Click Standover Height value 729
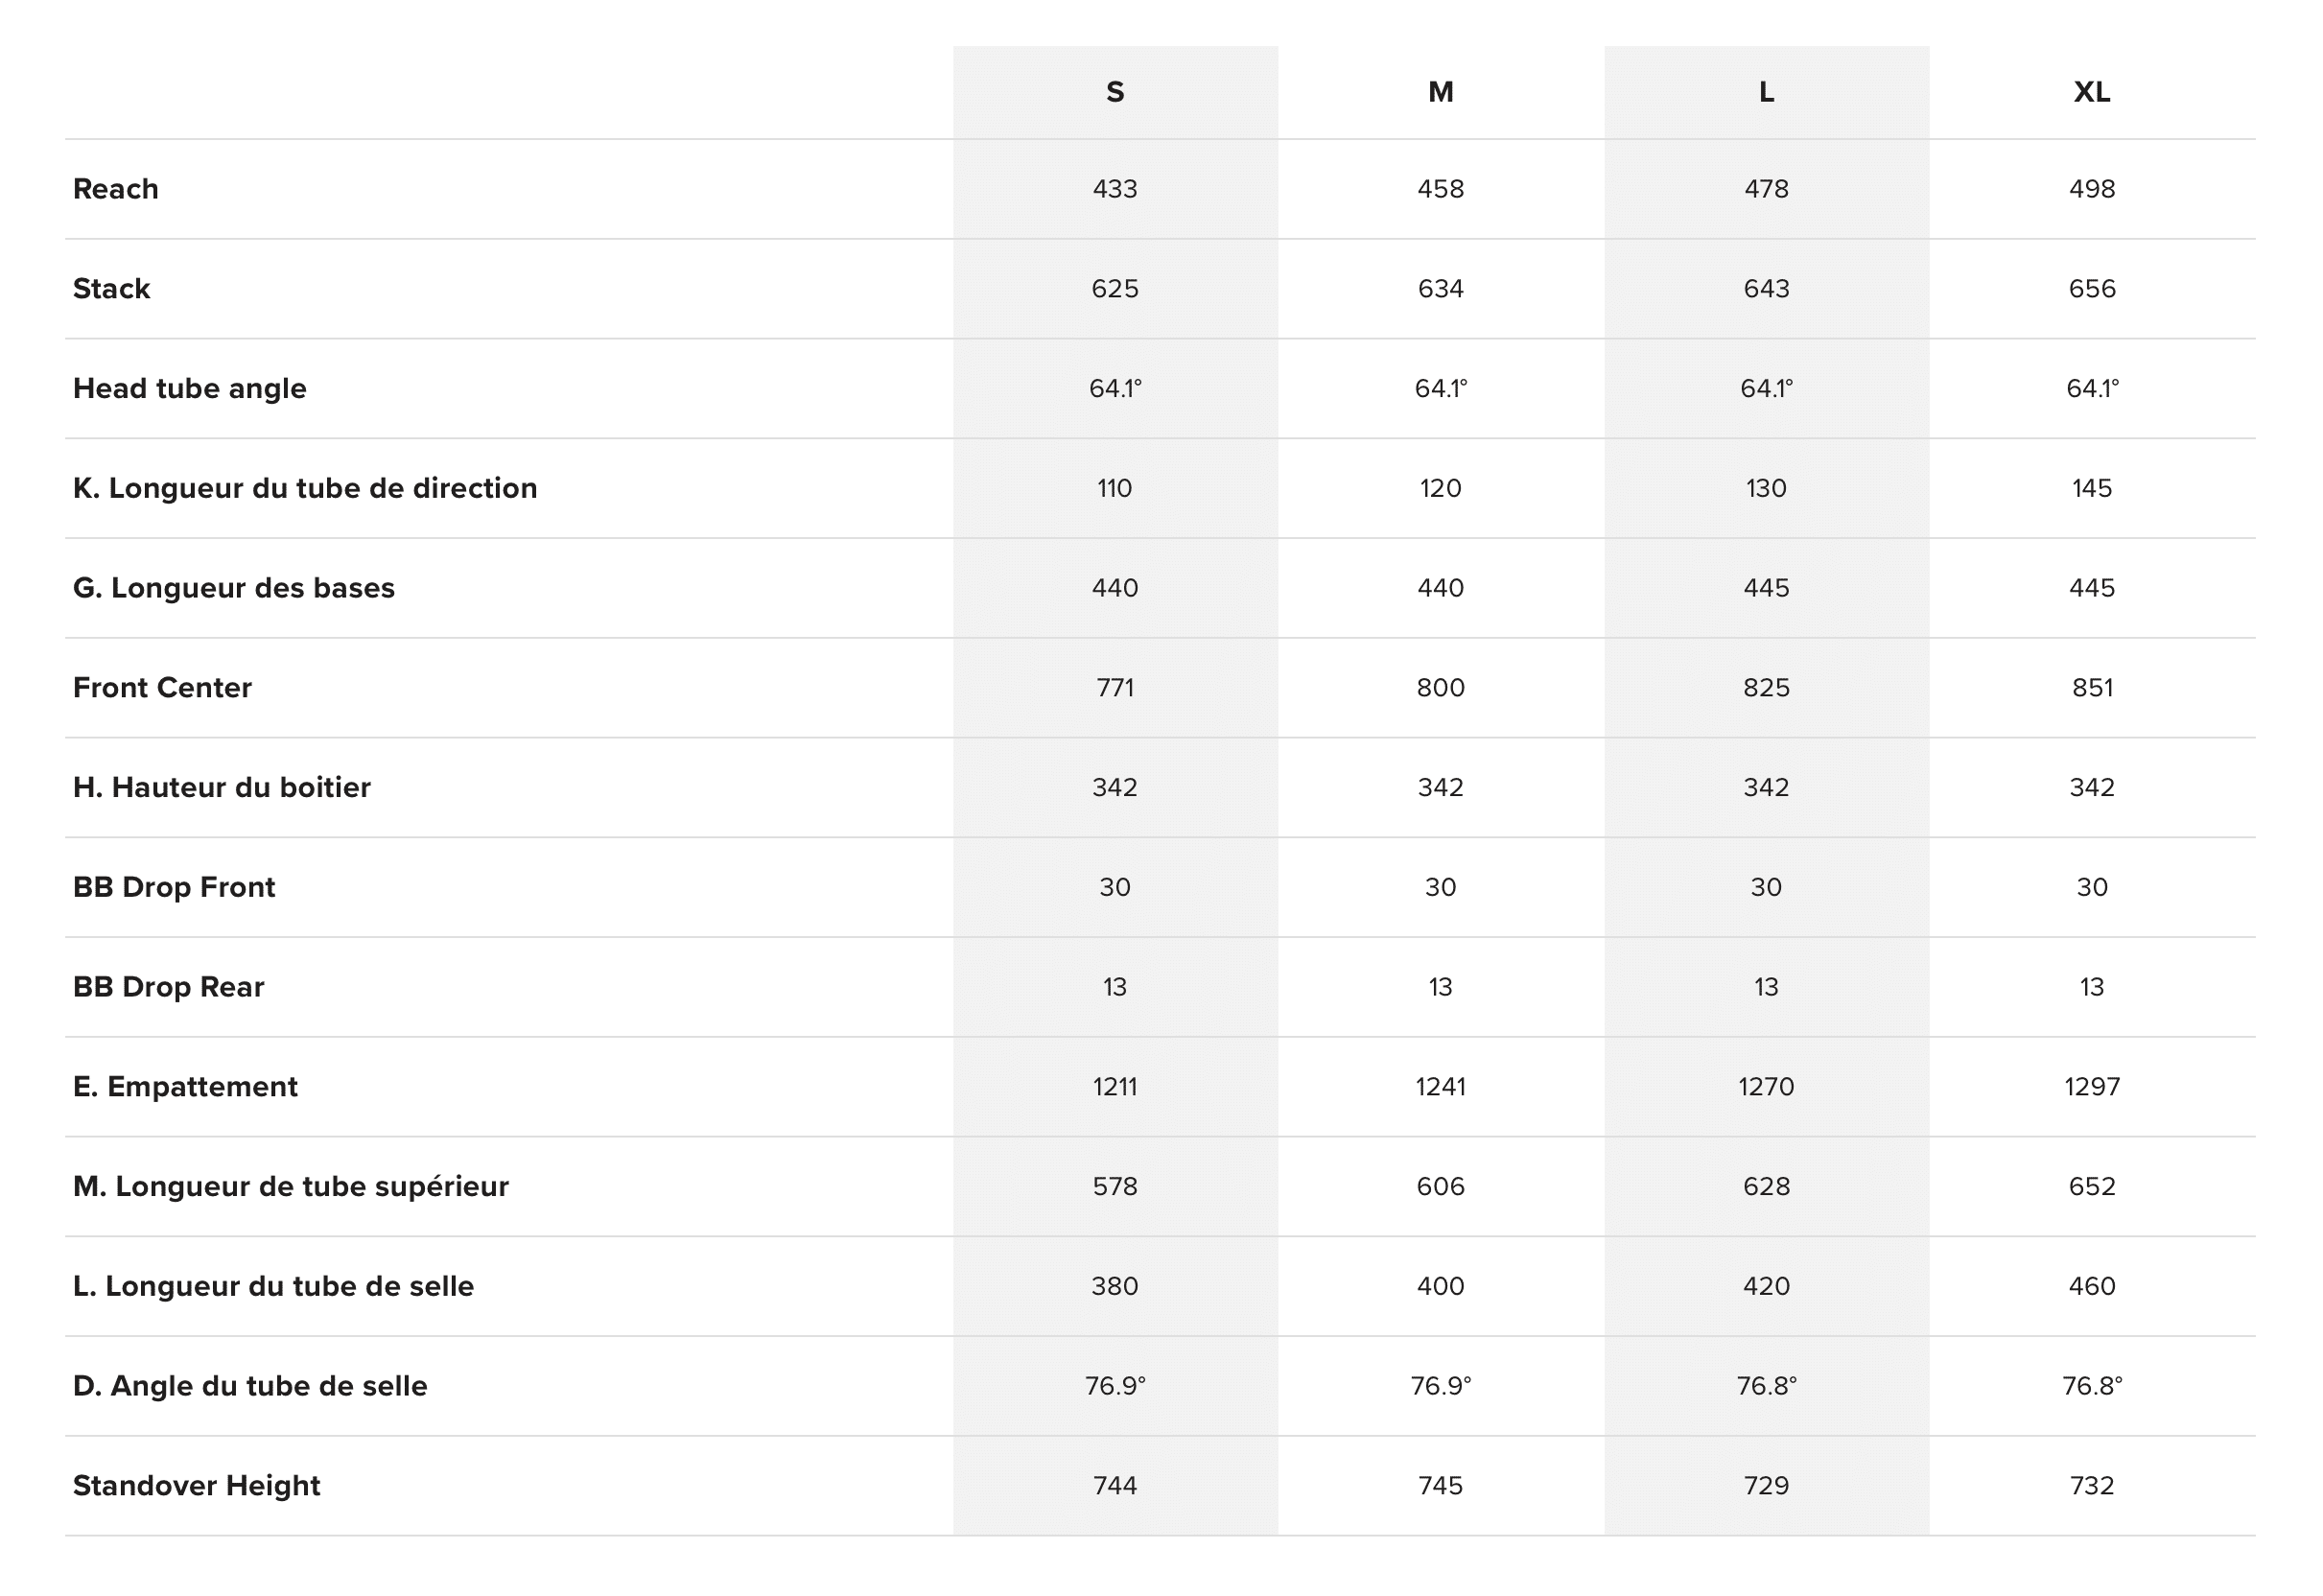 click(1766, 1486)
